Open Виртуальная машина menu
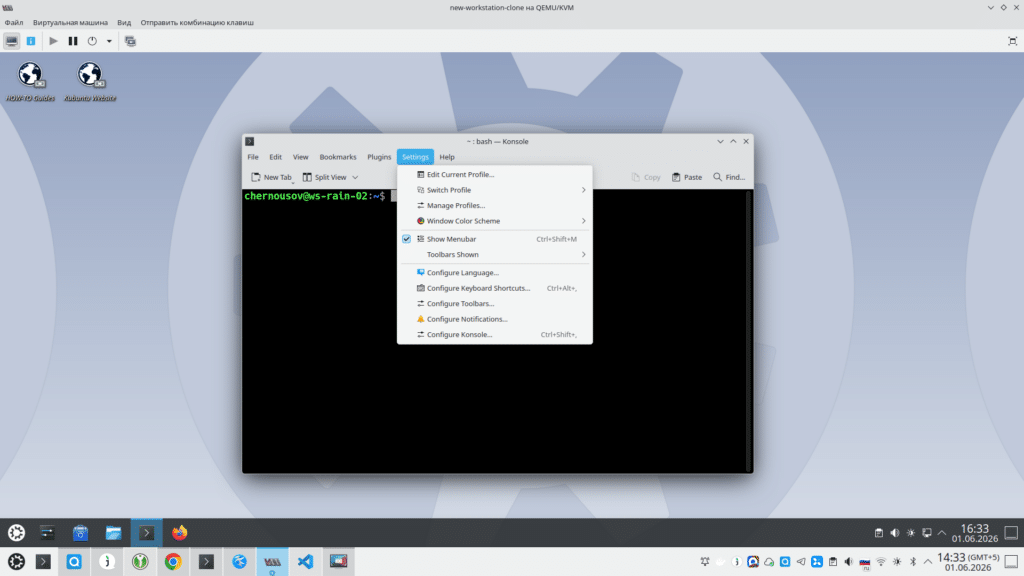This screenshot has height=576, width=1024. (71, 22)
